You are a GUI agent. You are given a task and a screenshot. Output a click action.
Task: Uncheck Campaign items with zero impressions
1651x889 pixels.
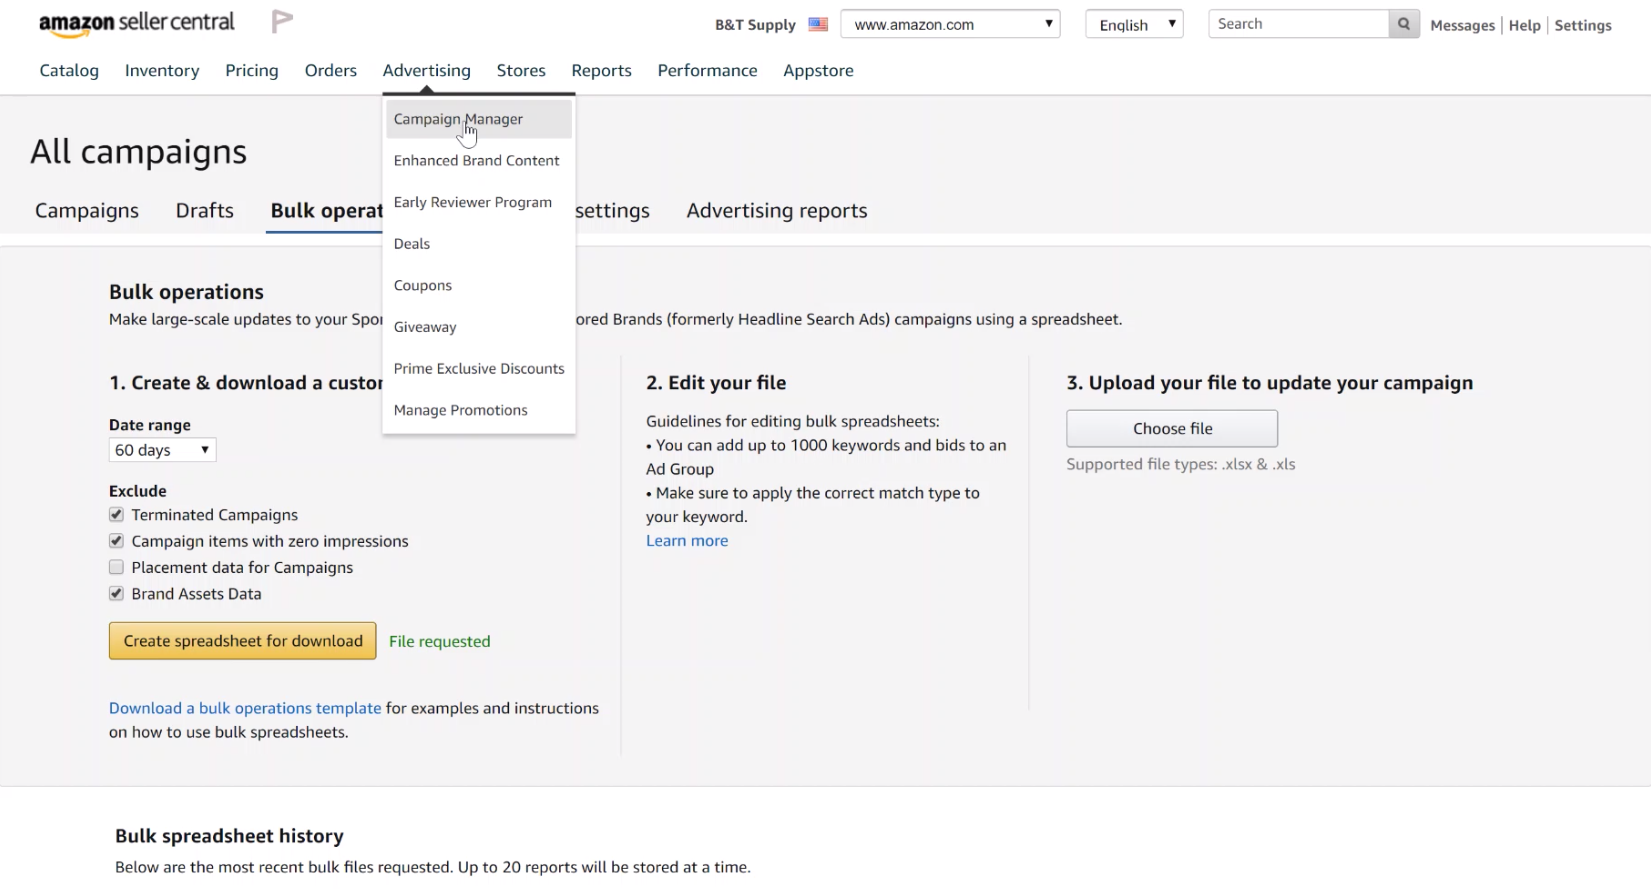click(117, 541)
